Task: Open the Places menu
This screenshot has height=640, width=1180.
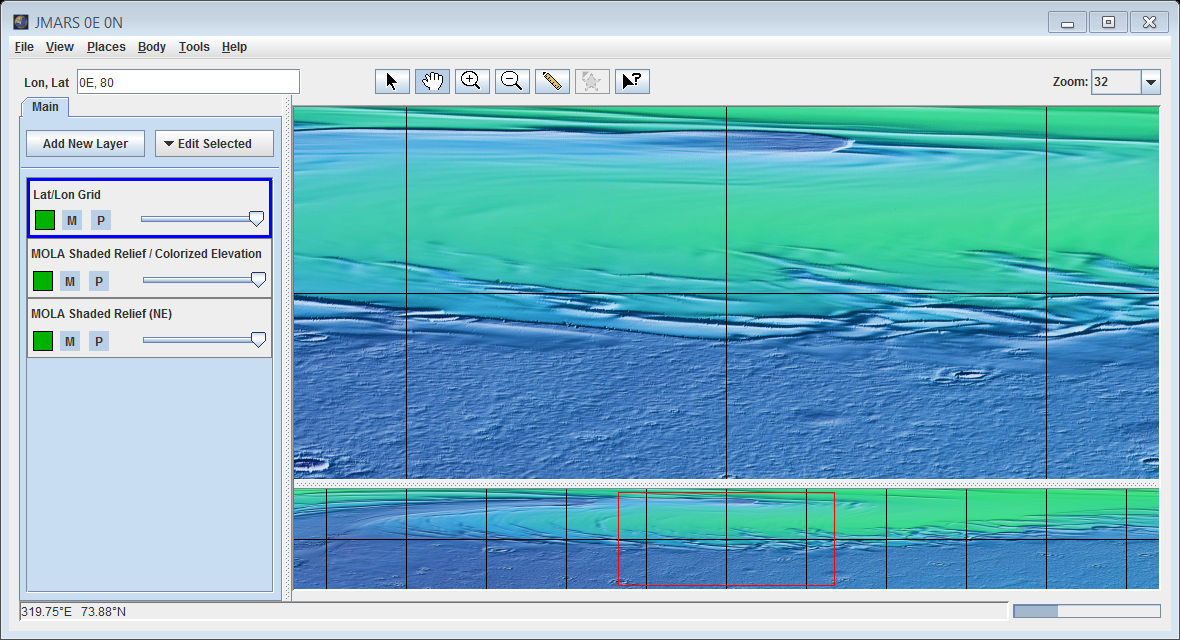Action: click(106, 47)
